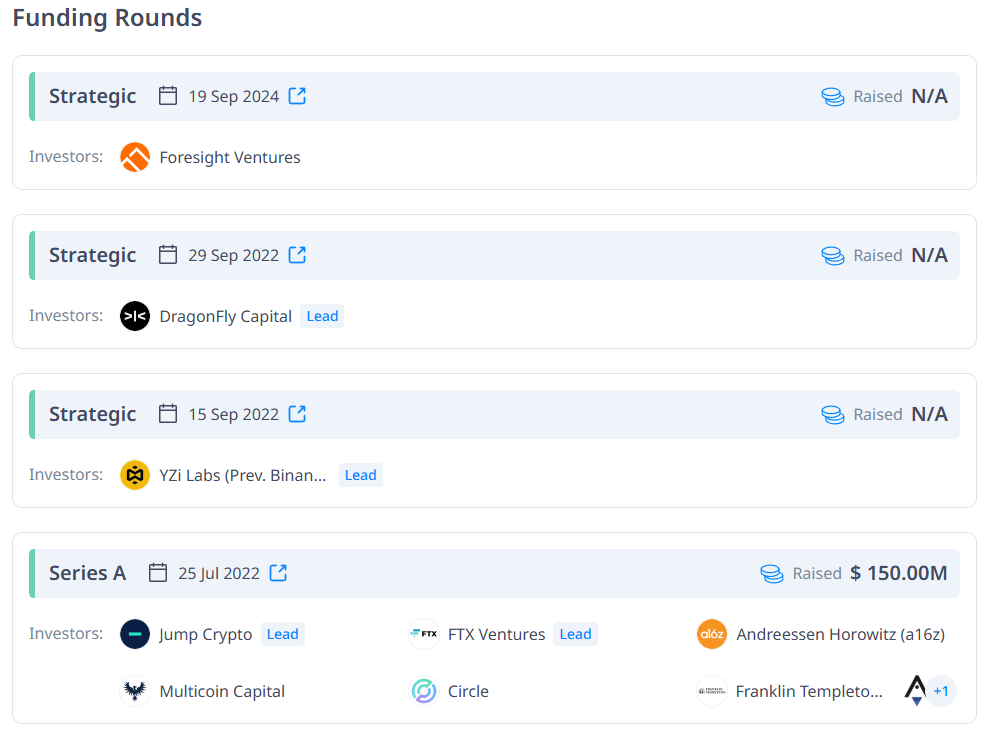Open external link for 19 Sep 2024 round

[x=297, y=96]
